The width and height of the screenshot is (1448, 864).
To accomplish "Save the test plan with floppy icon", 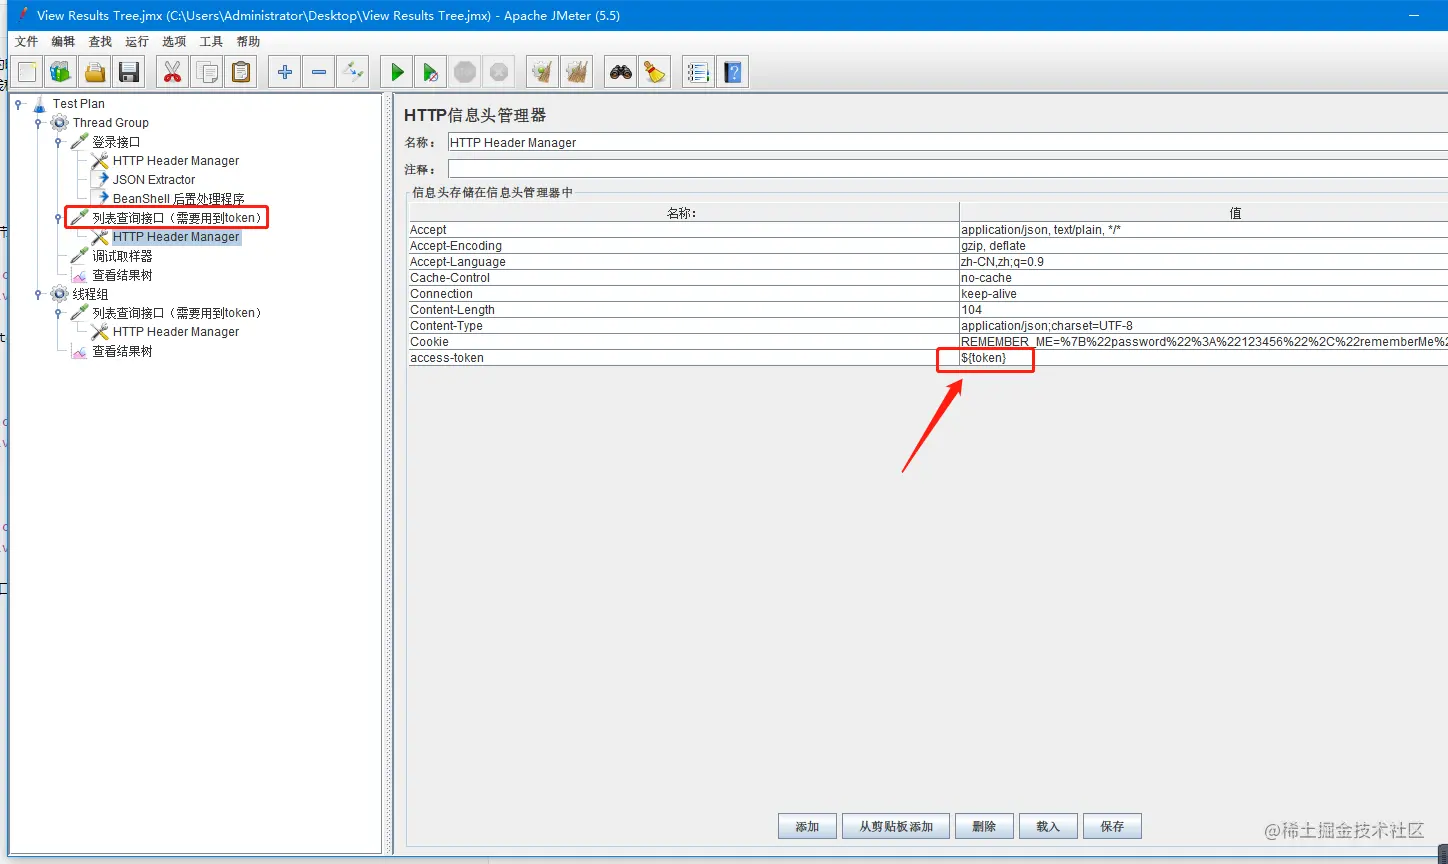I will click(x=129, y=72).
